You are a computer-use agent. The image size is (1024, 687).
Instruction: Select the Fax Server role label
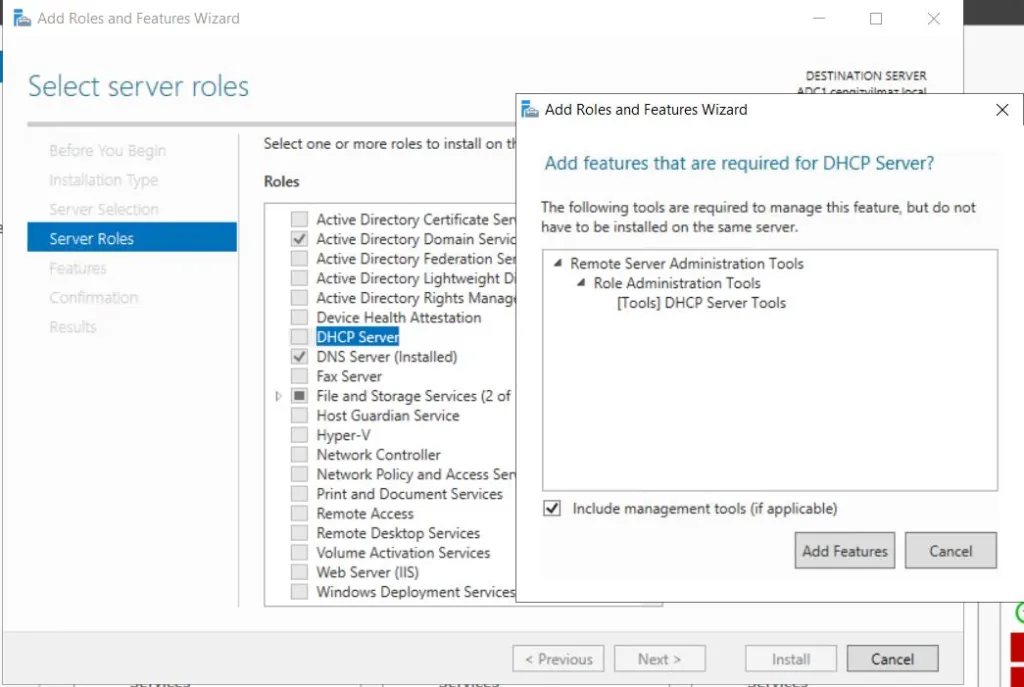click(349, 376)
